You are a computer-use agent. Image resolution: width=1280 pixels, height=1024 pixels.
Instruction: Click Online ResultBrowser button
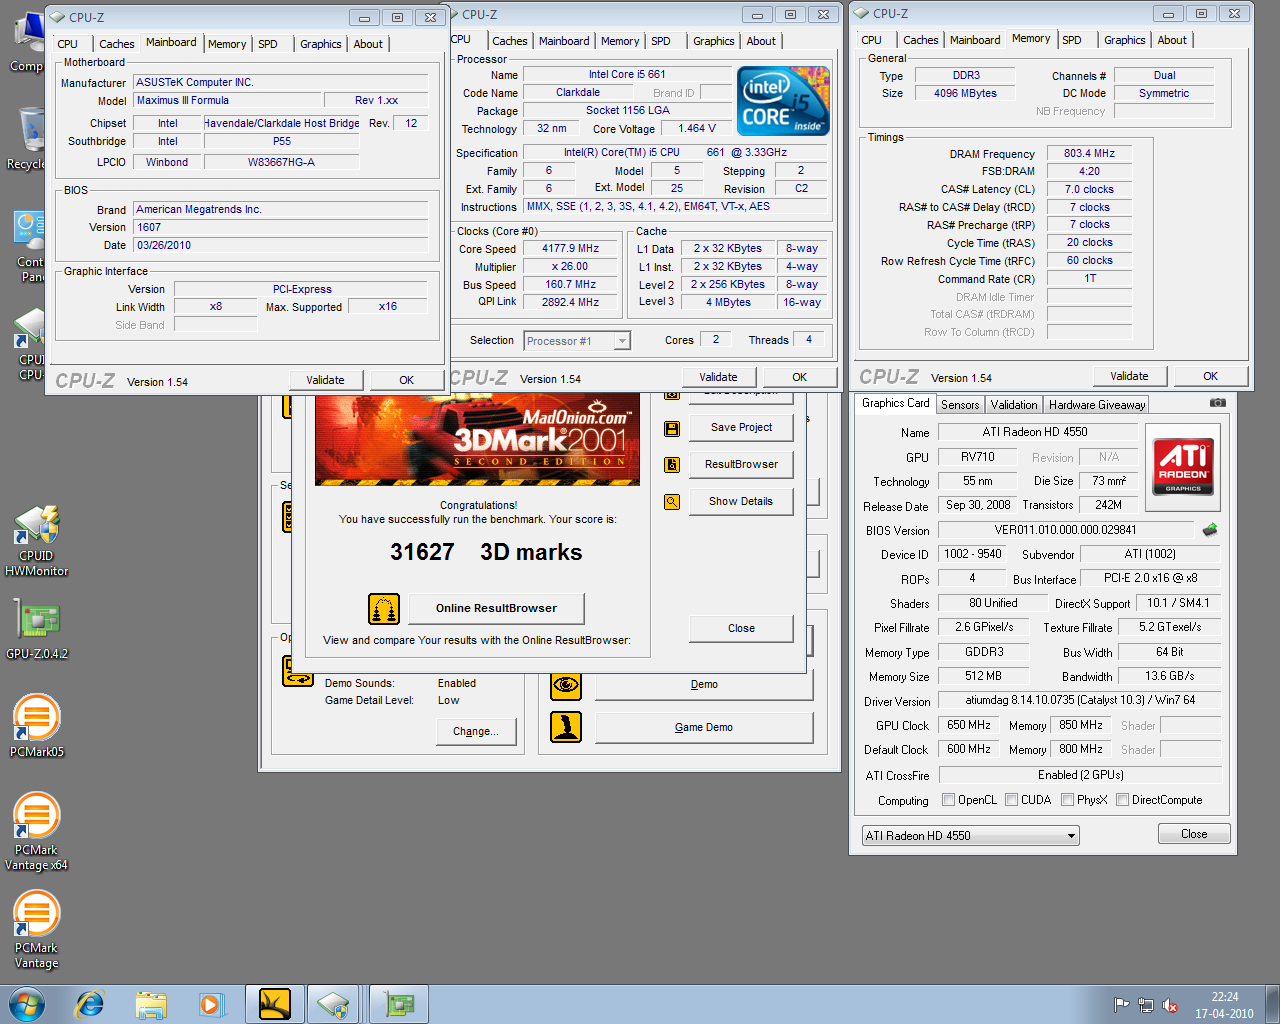coord(496,609)
